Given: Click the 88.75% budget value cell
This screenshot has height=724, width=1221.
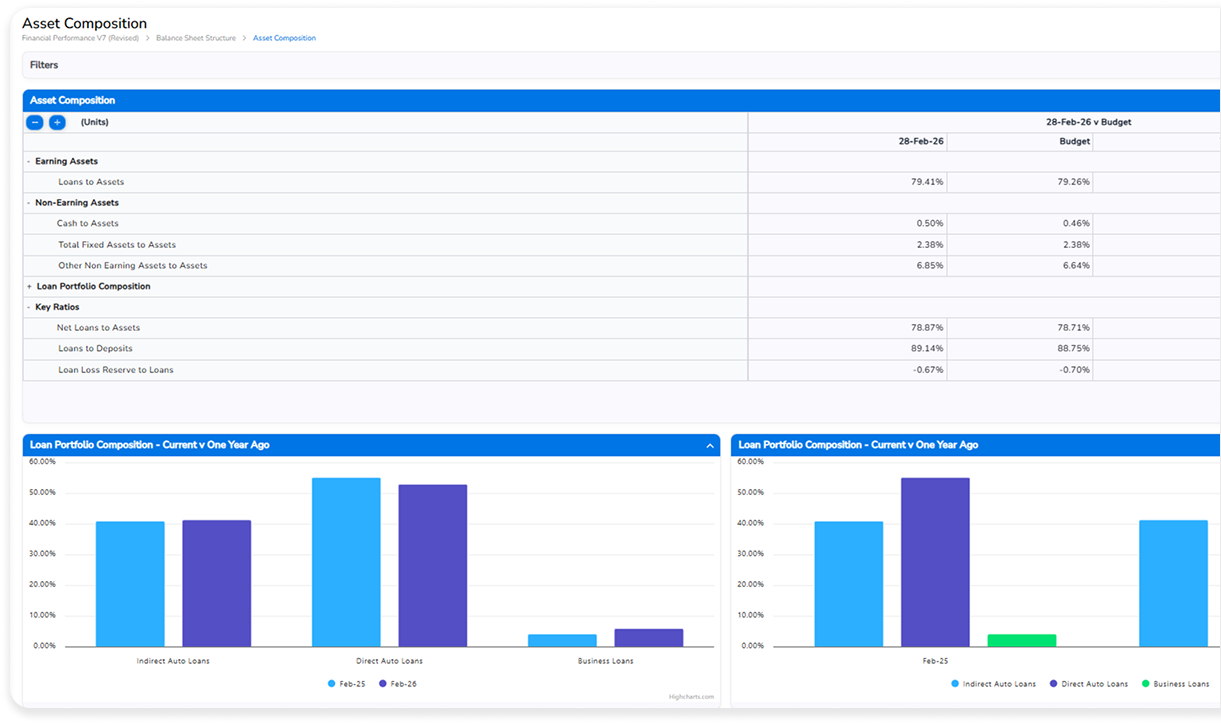Looking at the screenshot, I should click(1020, 349).
